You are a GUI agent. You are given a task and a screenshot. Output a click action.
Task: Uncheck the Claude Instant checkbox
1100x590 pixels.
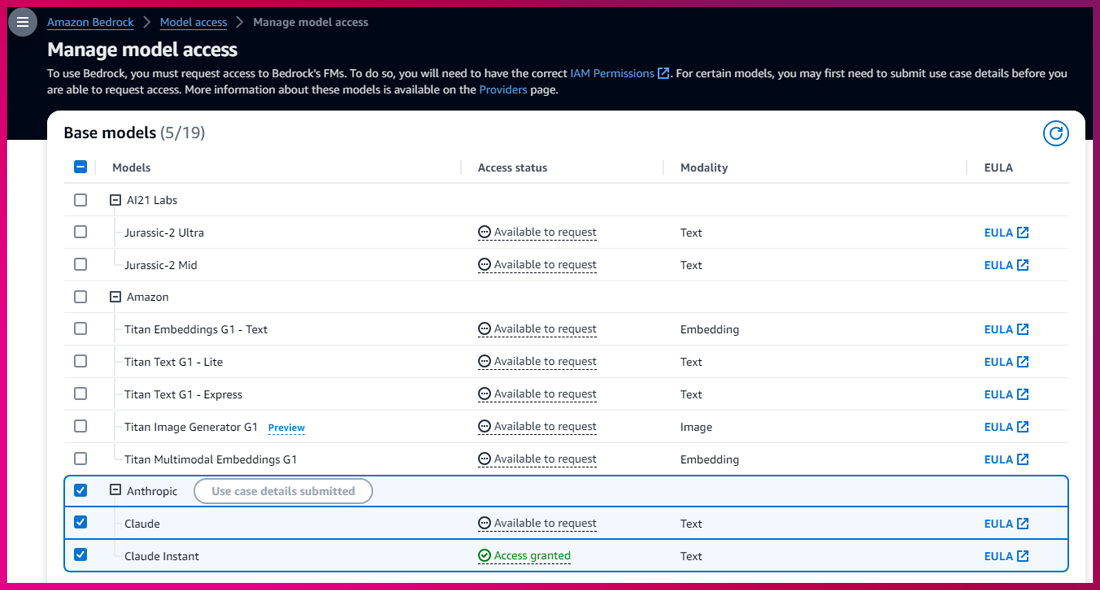pos(81,554)
